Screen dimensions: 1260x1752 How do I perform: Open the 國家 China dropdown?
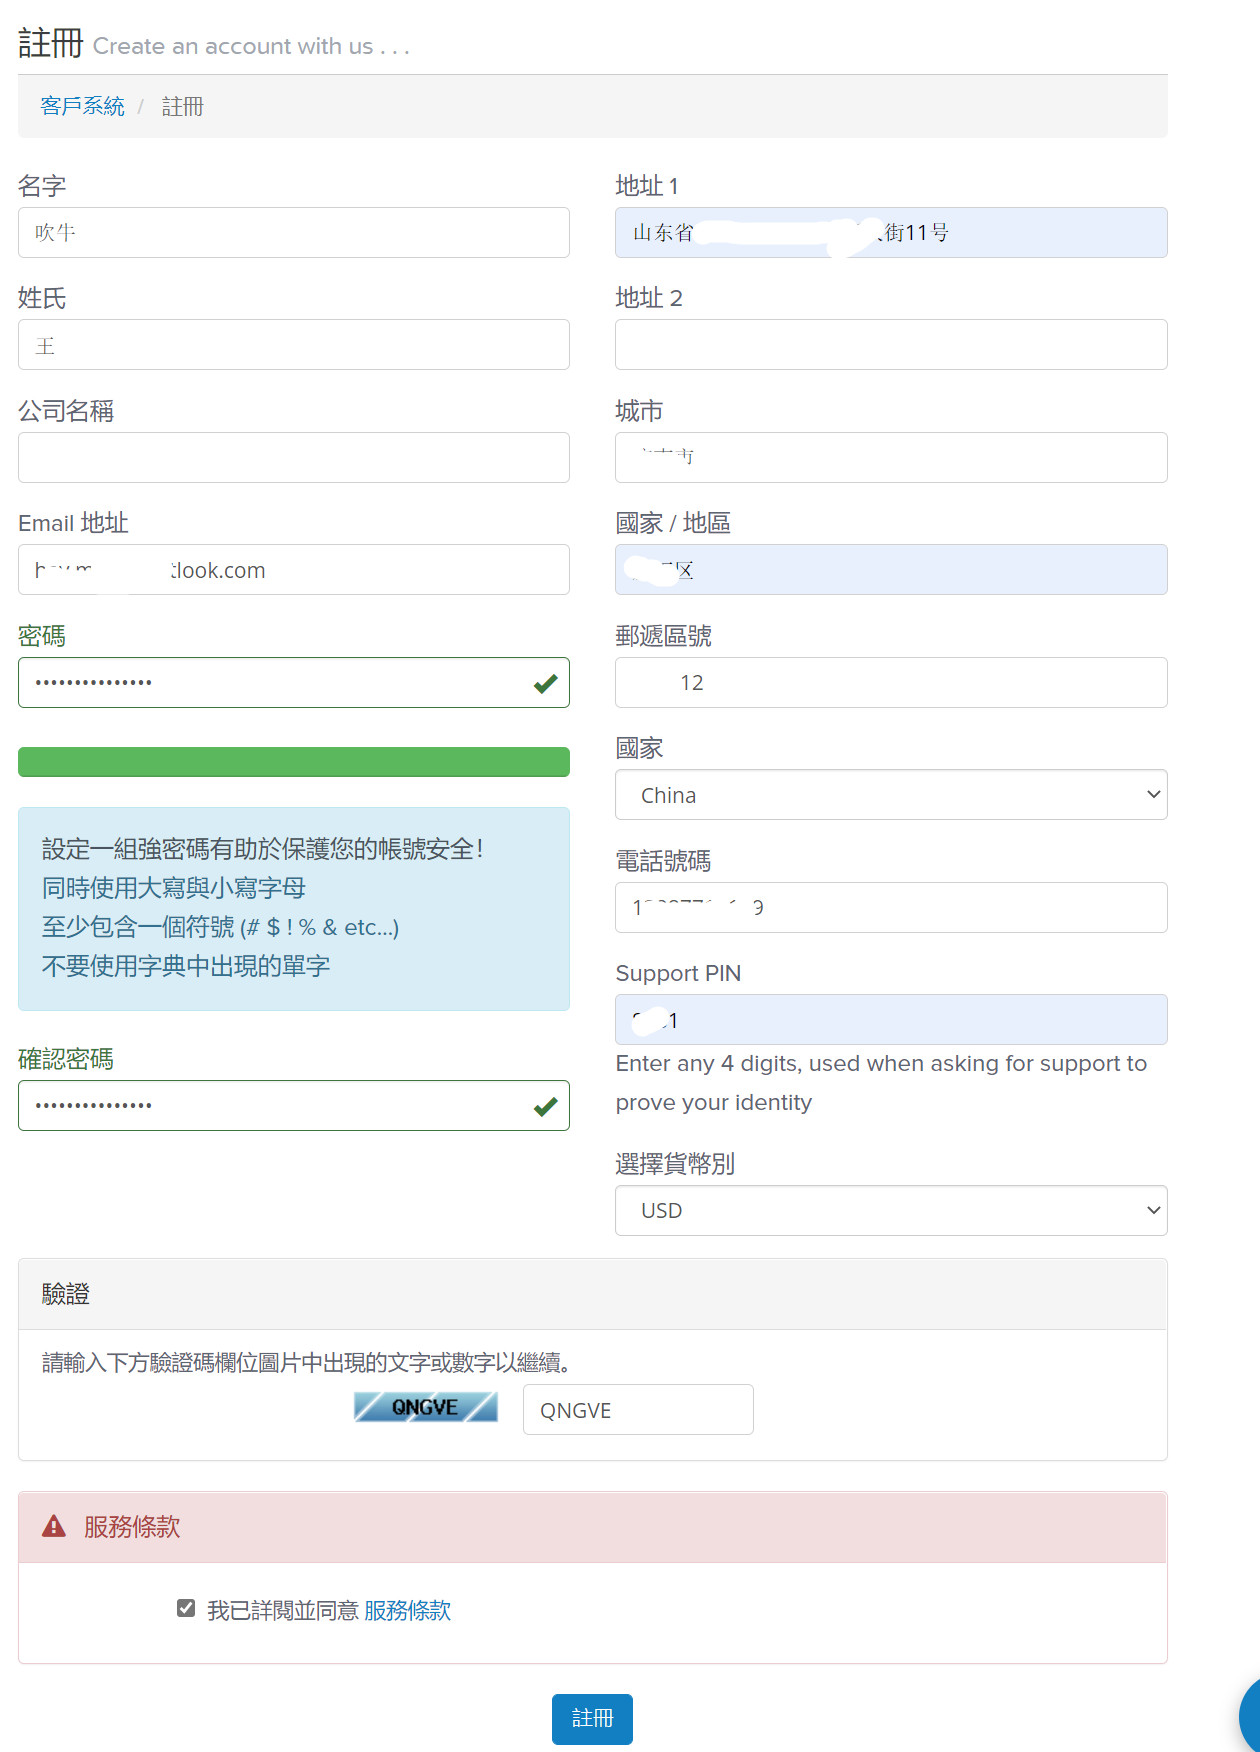pyautogui.click(x=890, y=795)
